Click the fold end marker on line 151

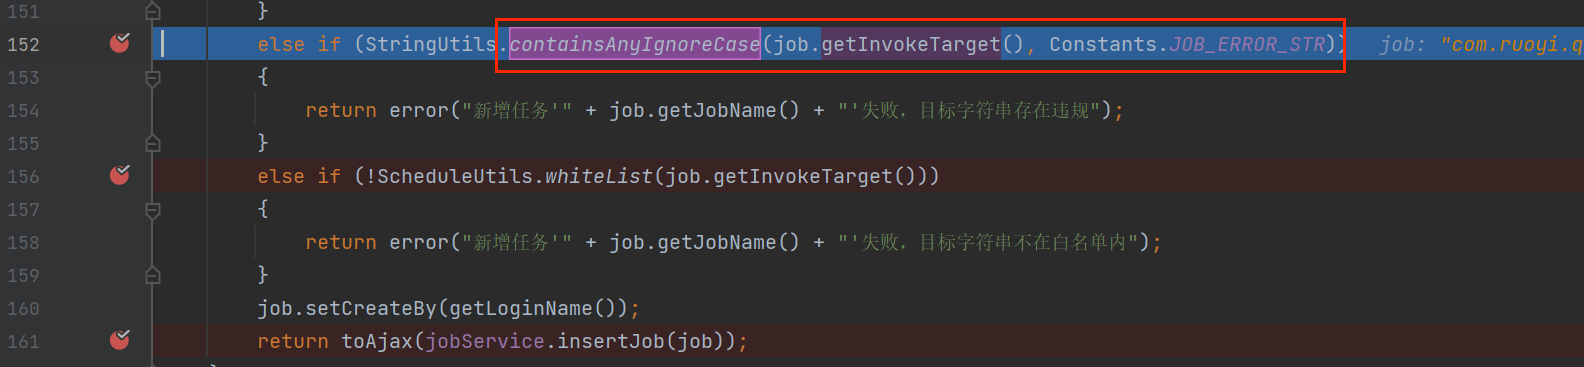point(153,11)
